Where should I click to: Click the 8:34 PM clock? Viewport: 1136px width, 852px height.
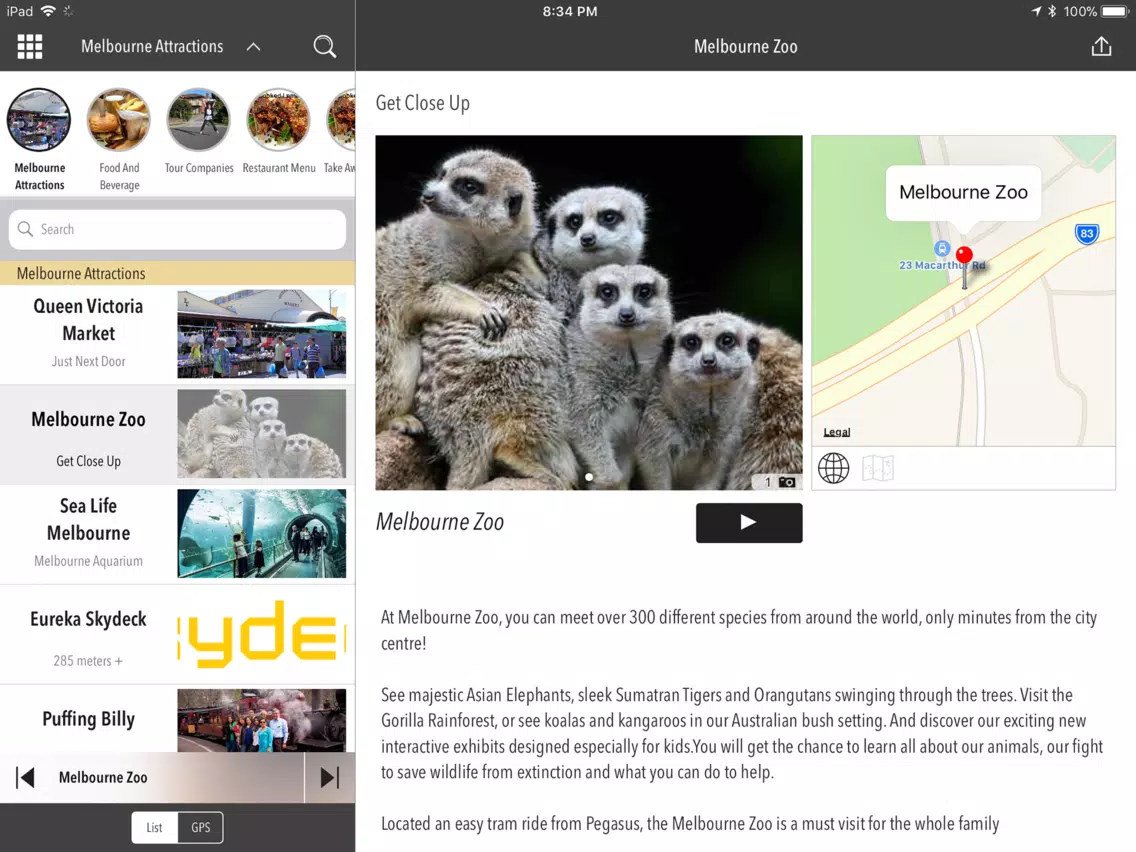point(570,11)
